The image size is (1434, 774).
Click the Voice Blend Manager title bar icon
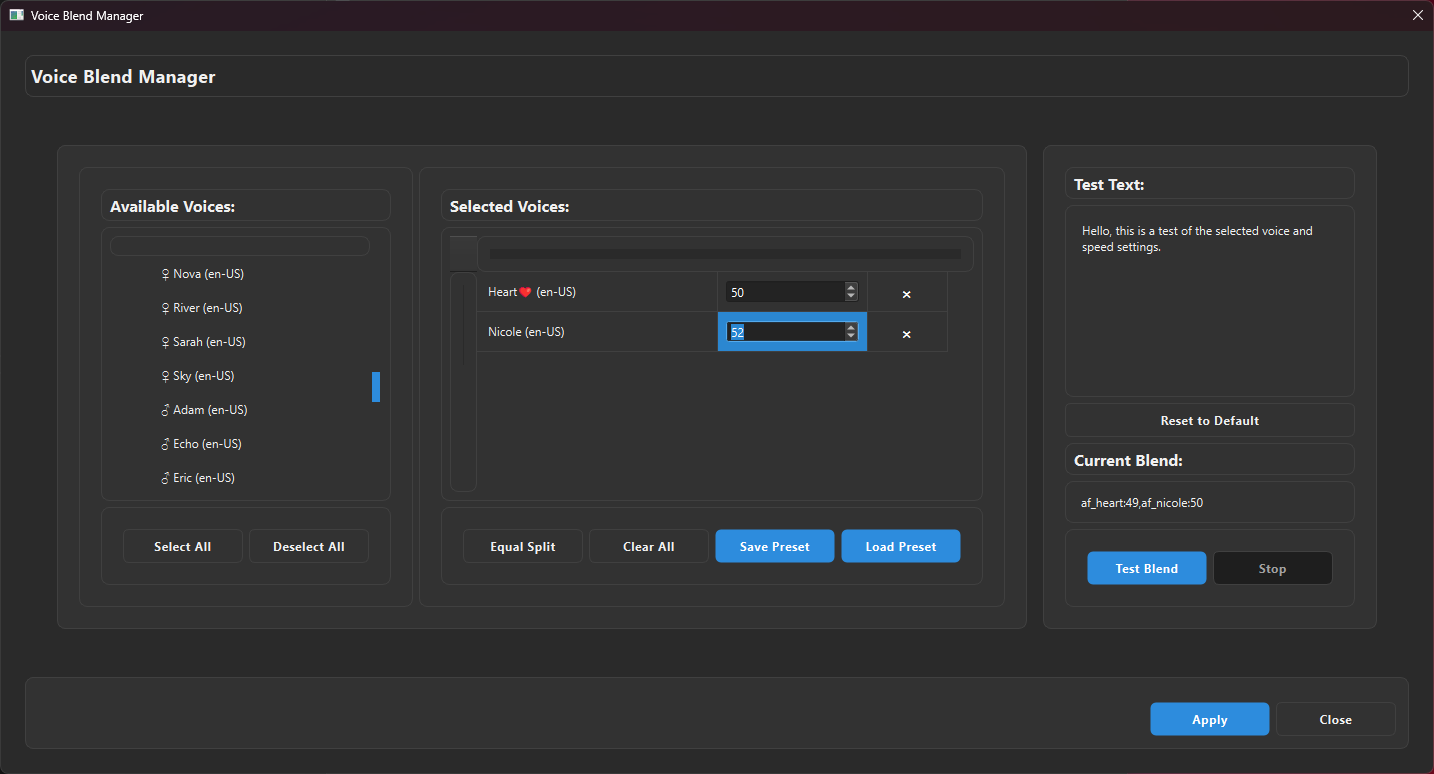coord(14,15)
